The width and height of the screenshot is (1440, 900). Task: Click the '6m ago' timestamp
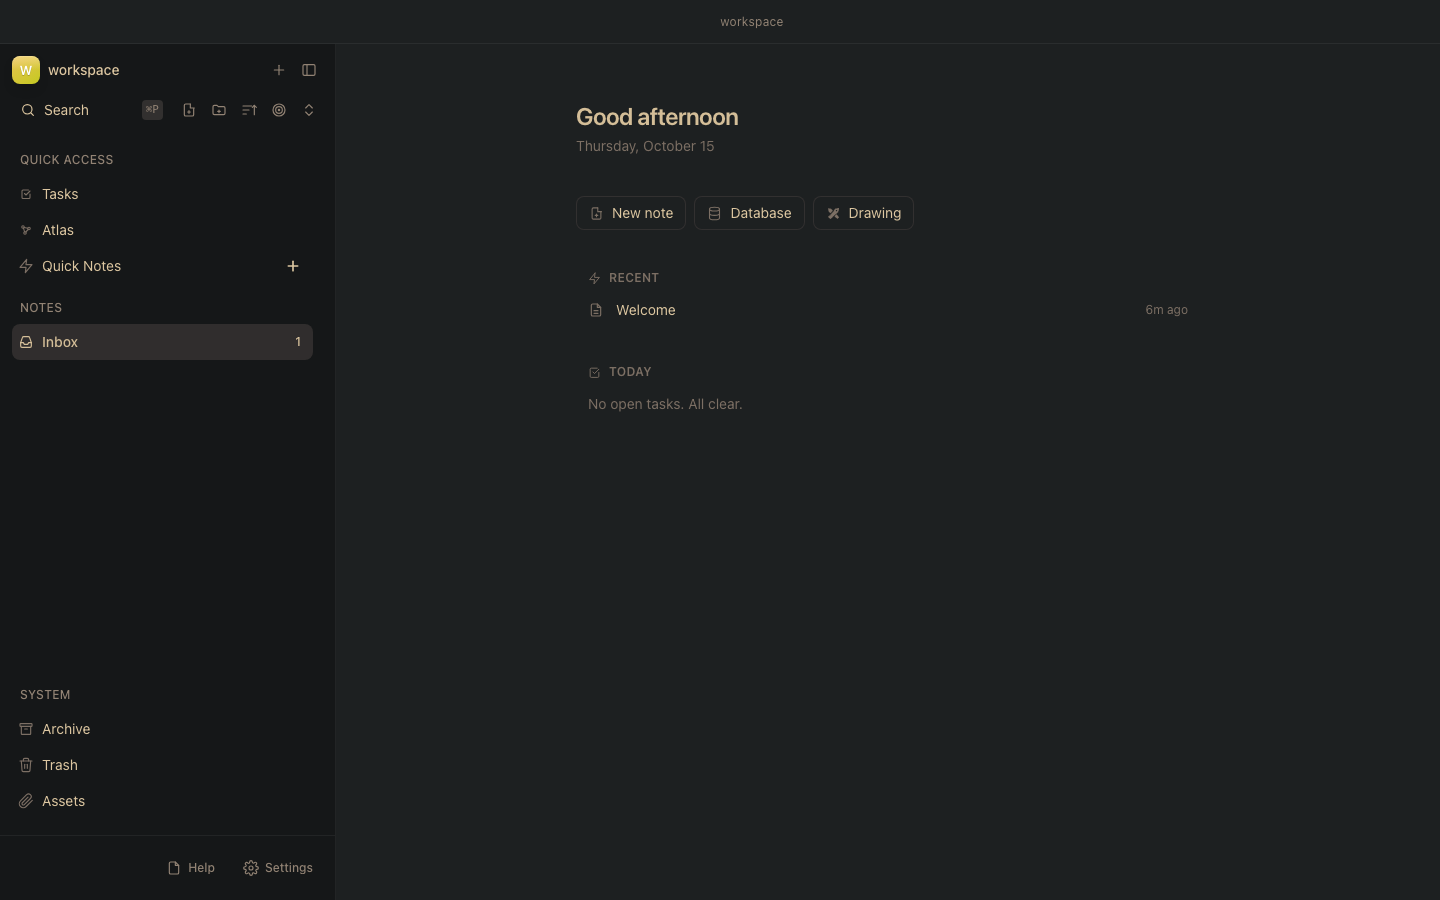coord(1166,310)
